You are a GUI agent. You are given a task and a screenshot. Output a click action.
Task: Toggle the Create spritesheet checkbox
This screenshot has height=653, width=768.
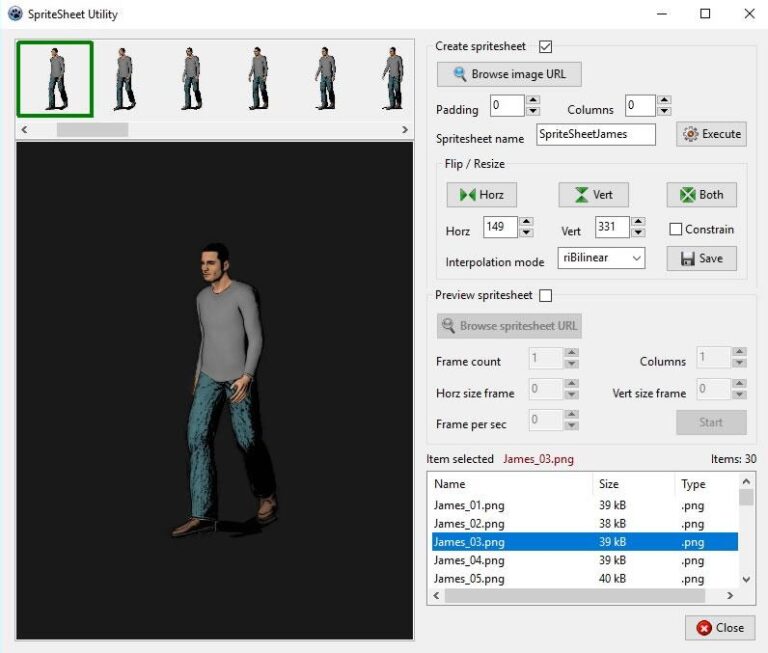click(x=545, y=47)
